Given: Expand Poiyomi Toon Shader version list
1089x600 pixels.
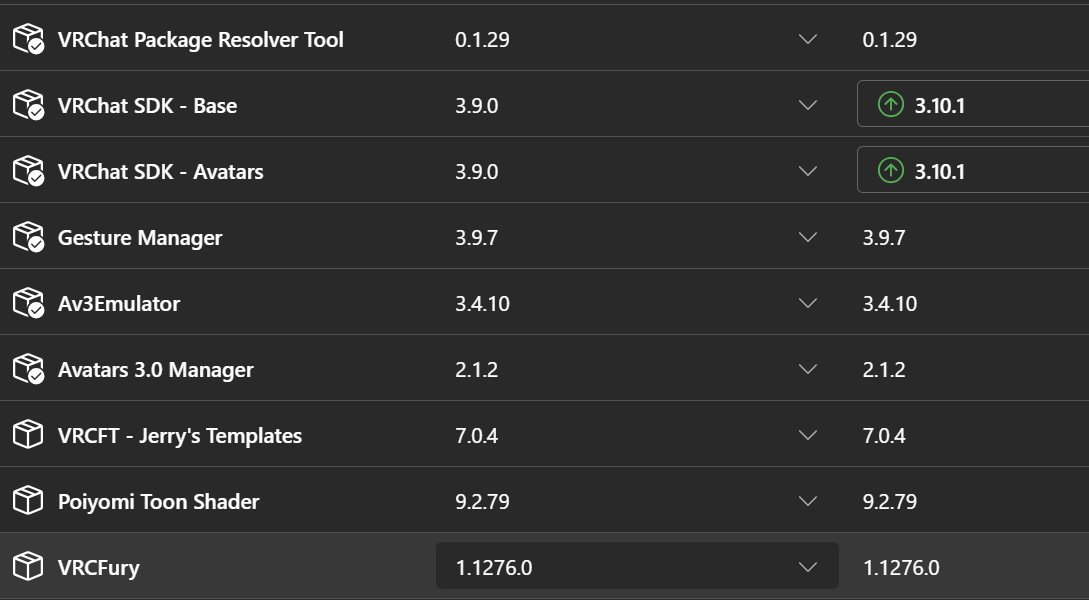Looking at the screenshot, I should click(808, 501).
